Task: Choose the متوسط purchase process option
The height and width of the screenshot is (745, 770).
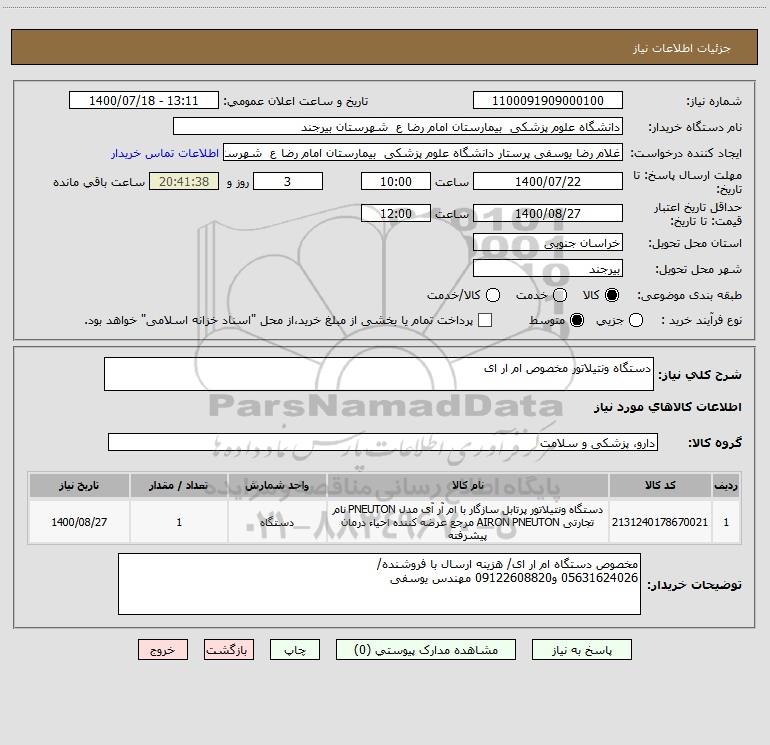Action: [577, 321]
